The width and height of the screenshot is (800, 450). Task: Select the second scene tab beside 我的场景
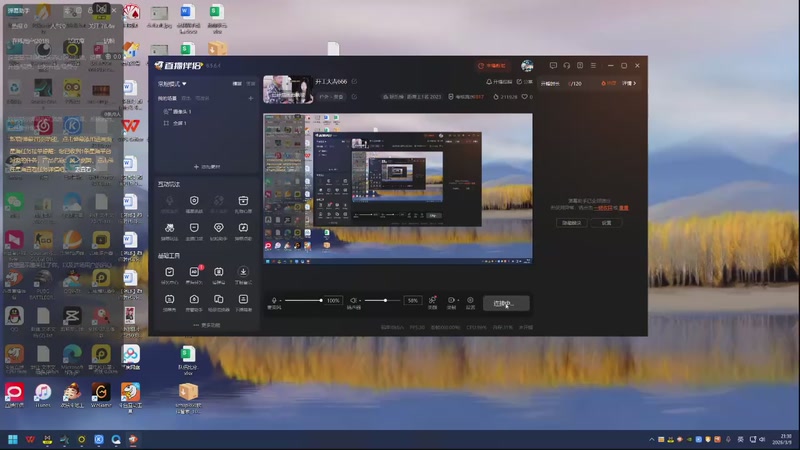coord(186,98)
